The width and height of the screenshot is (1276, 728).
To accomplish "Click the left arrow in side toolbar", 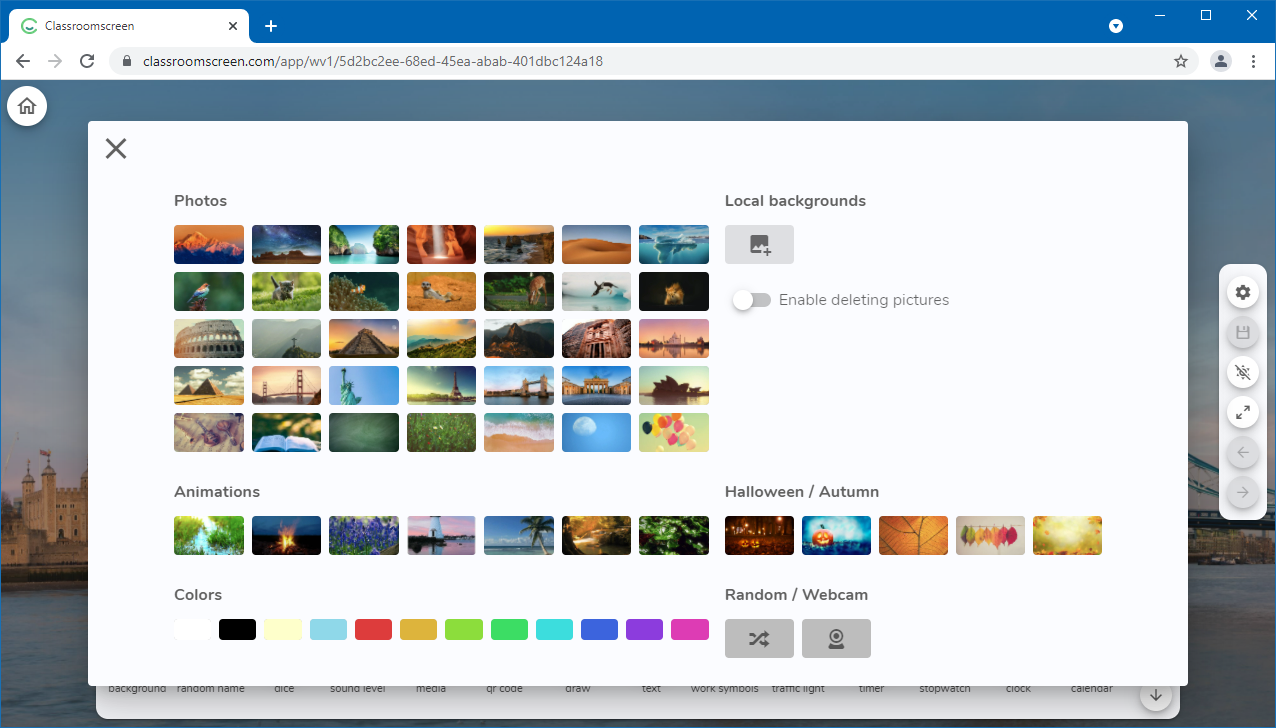I will pyautogui.click(x=1243, y=452).
